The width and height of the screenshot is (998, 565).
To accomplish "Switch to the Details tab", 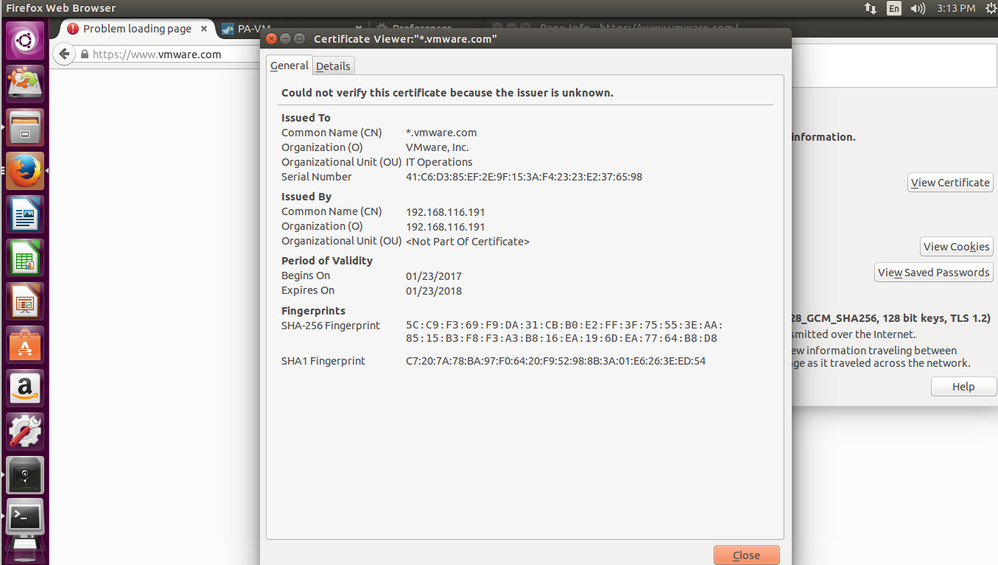I will pos(333,66).
